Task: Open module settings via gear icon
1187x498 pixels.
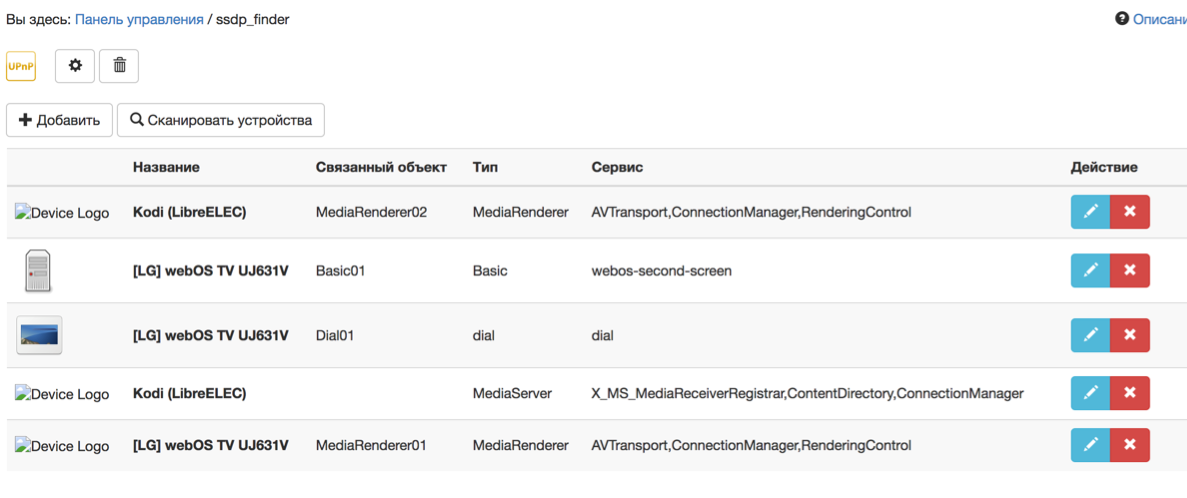Action: [75, 66]
